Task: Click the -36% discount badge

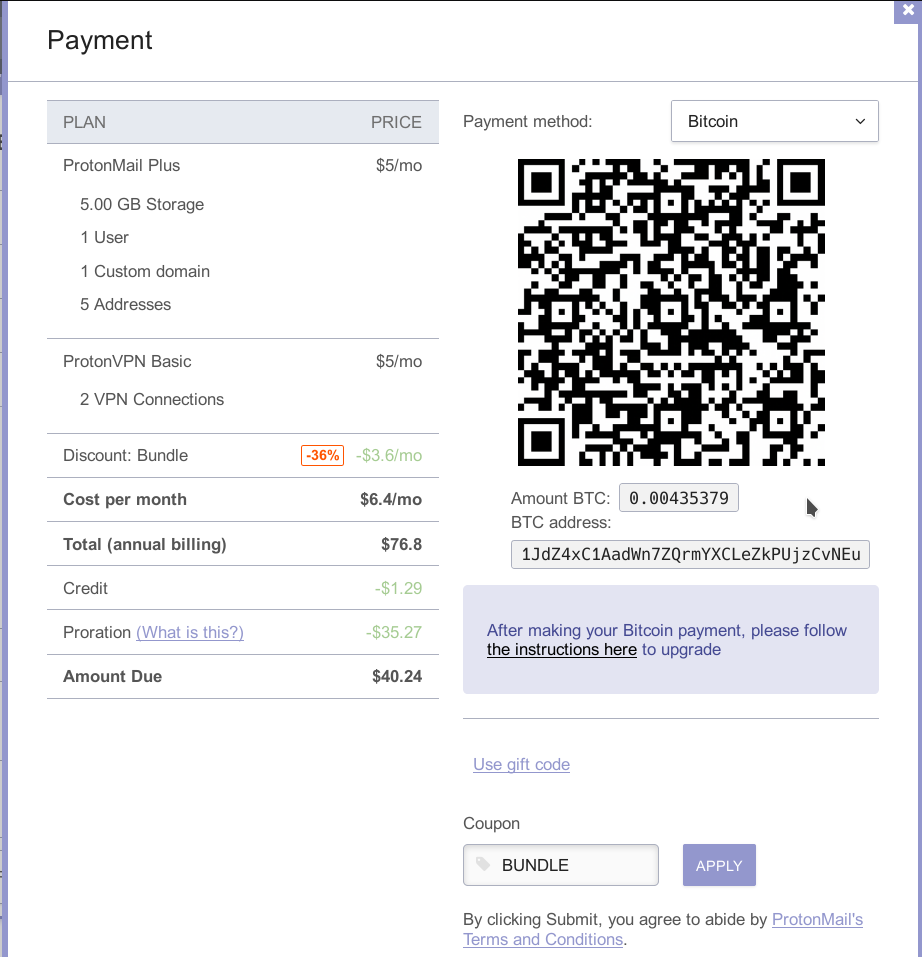Action: (x=322, y=455)
